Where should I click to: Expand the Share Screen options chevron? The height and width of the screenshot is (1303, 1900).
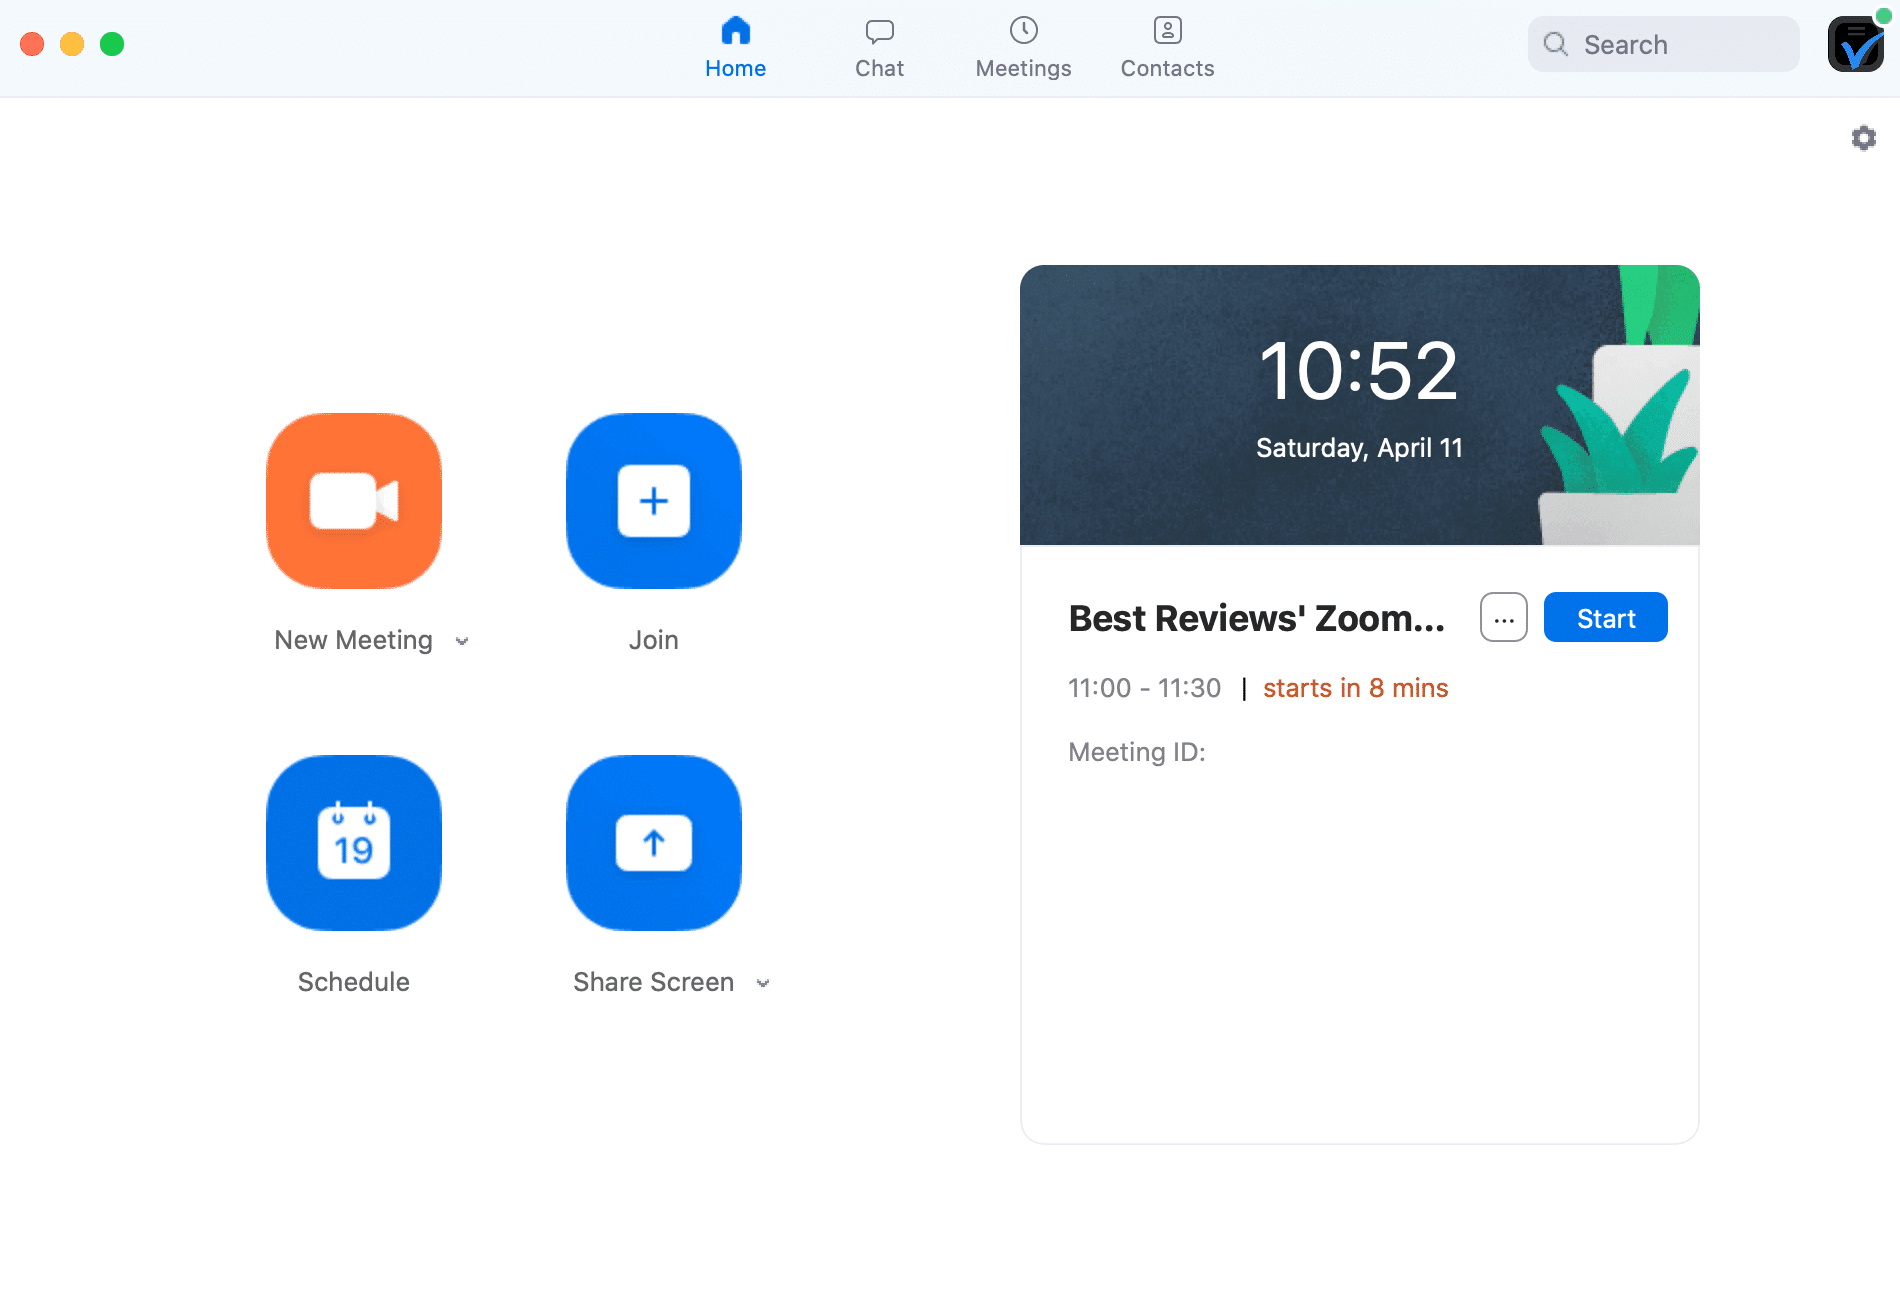[763, 984]
